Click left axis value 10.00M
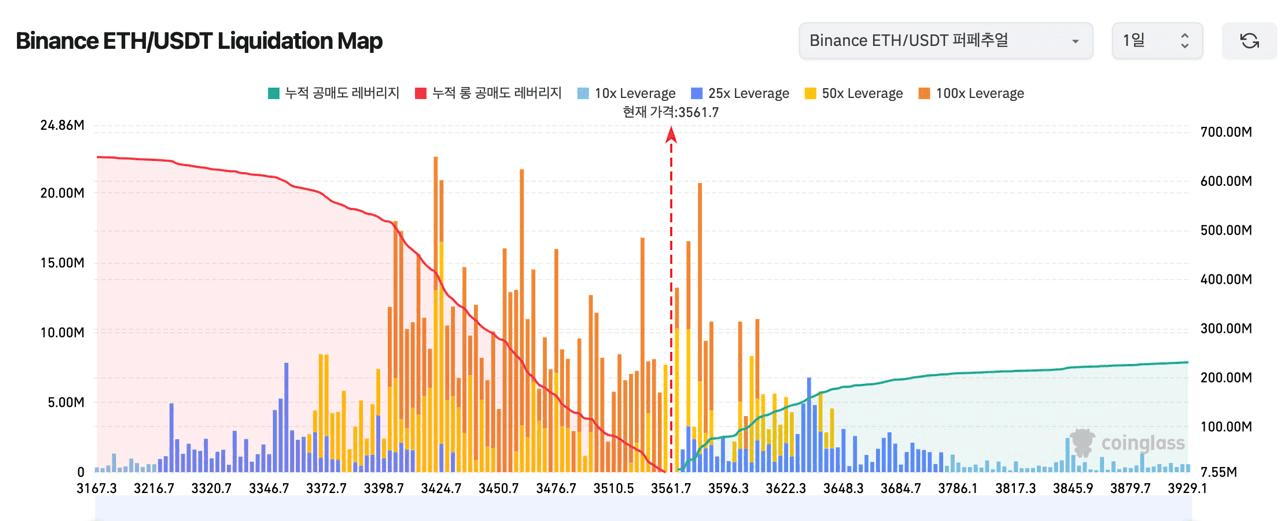1280x521 pixels. (x=62, y=332)
